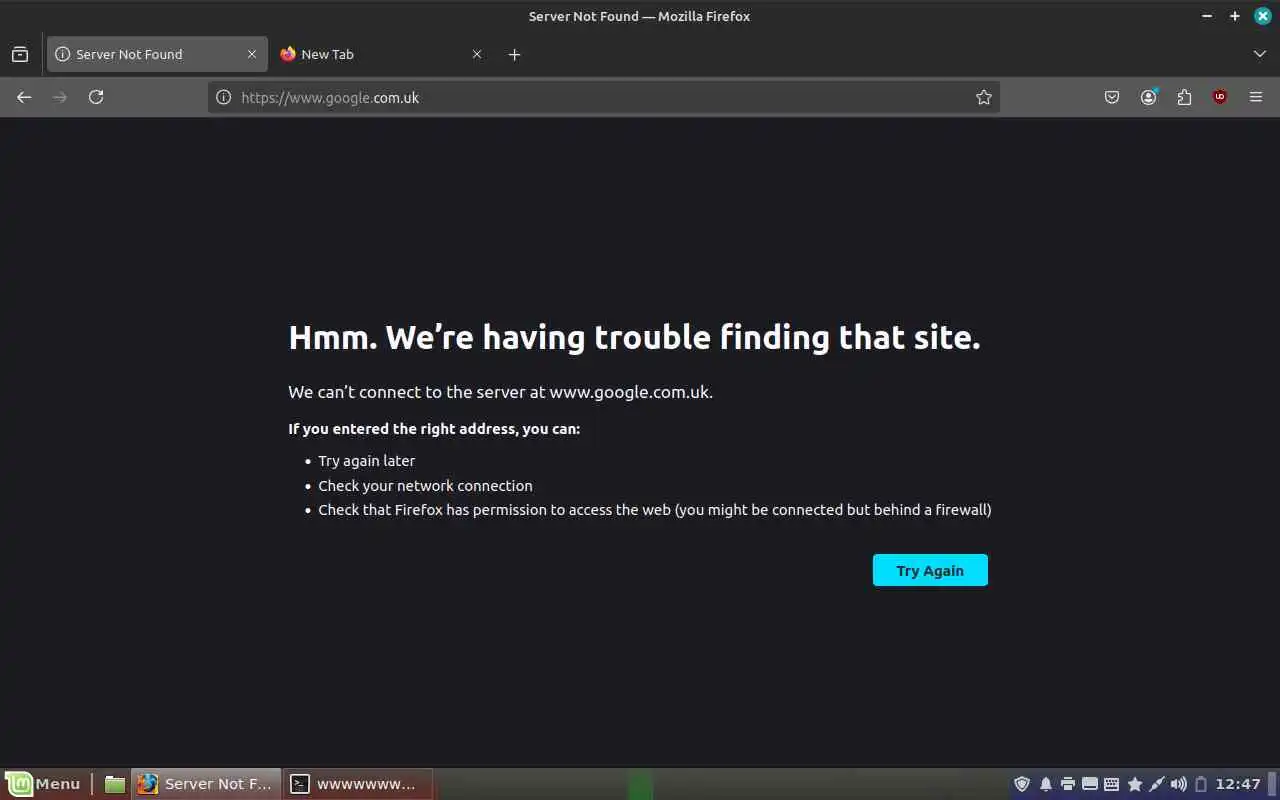Reload the current page

[x=96, y=97]
